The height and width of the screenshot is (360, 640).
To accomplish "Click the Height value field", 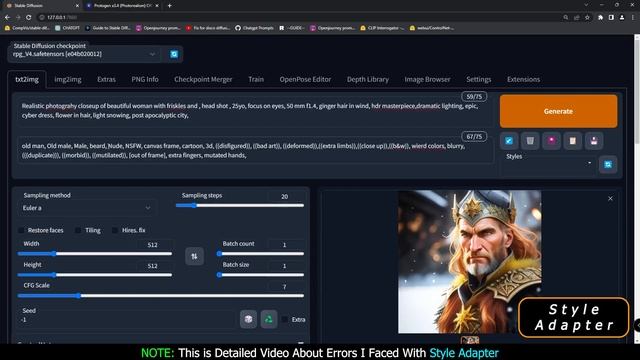I will pyautogui.click(x=153, y=266).
